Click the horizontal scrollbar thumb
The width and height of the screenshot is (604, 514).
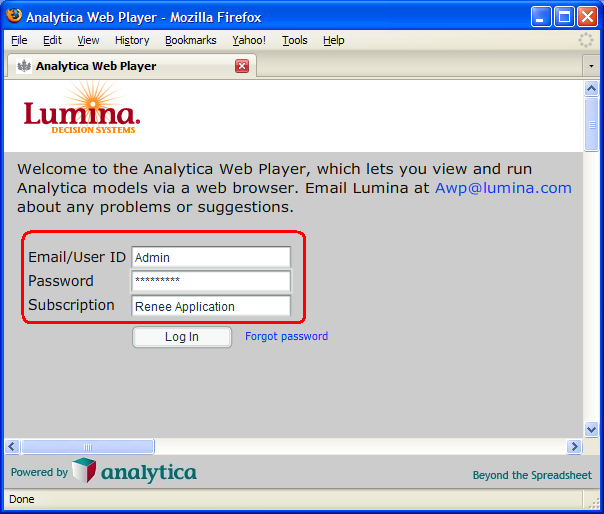click(88, 447)
